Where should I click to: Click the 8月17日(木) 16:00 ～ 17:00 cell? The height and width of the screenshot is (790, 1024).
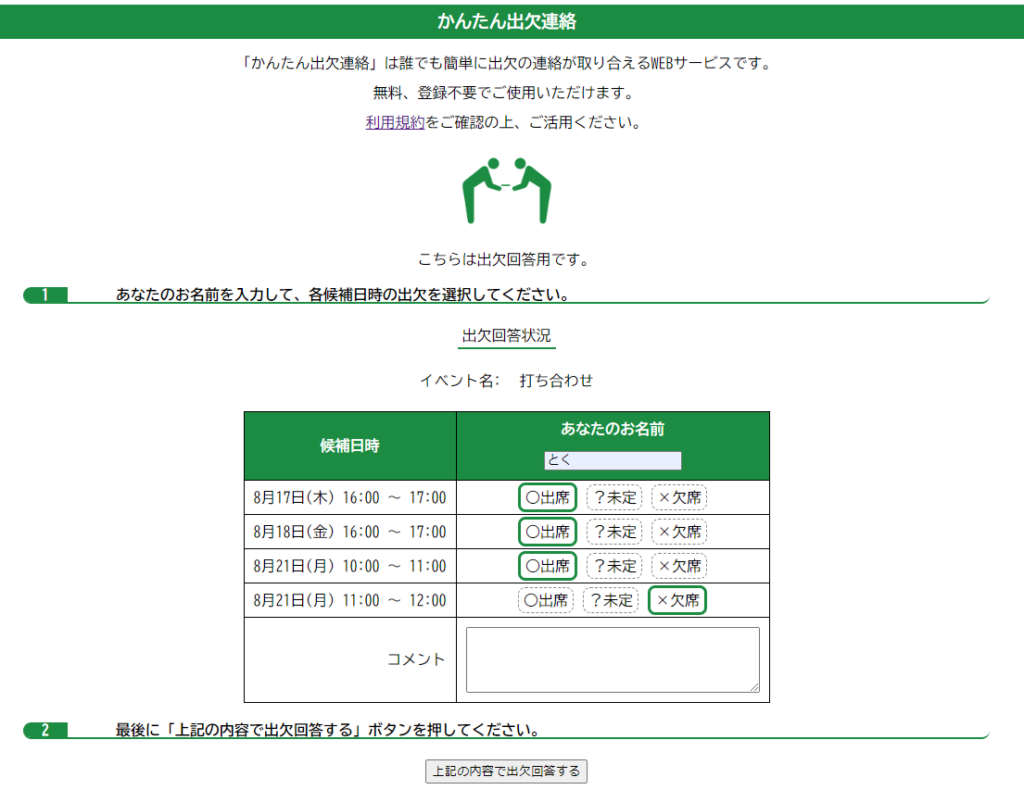tap(350, 498)
